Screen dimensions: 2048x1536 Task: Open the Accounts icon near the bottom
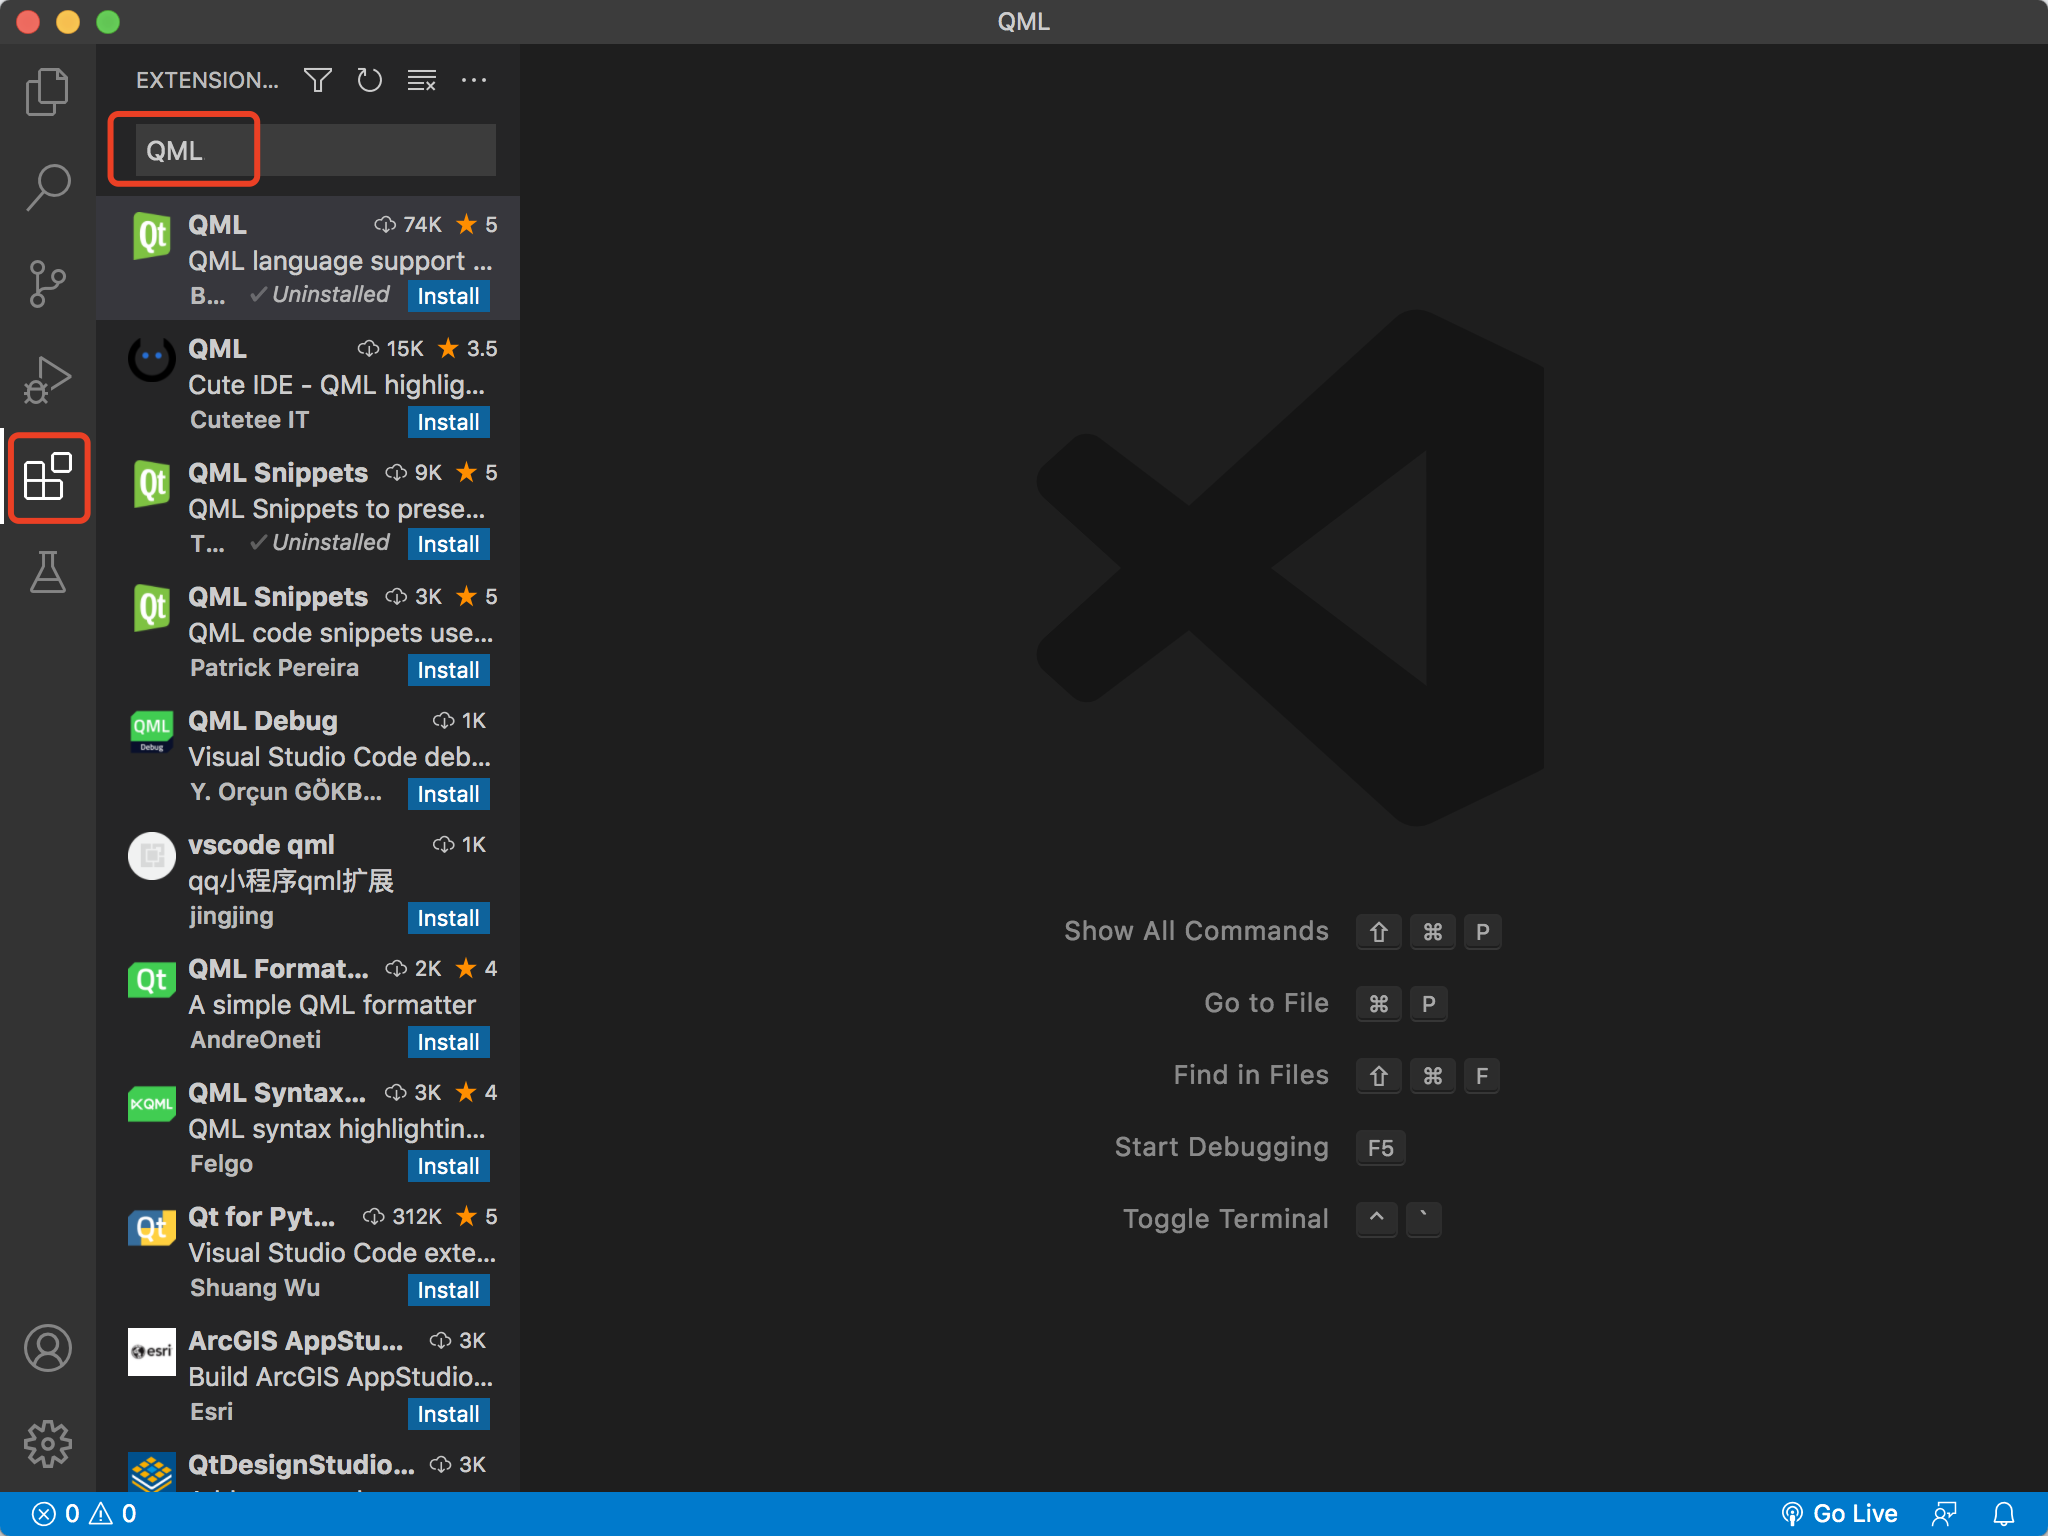coord(47,1348)
